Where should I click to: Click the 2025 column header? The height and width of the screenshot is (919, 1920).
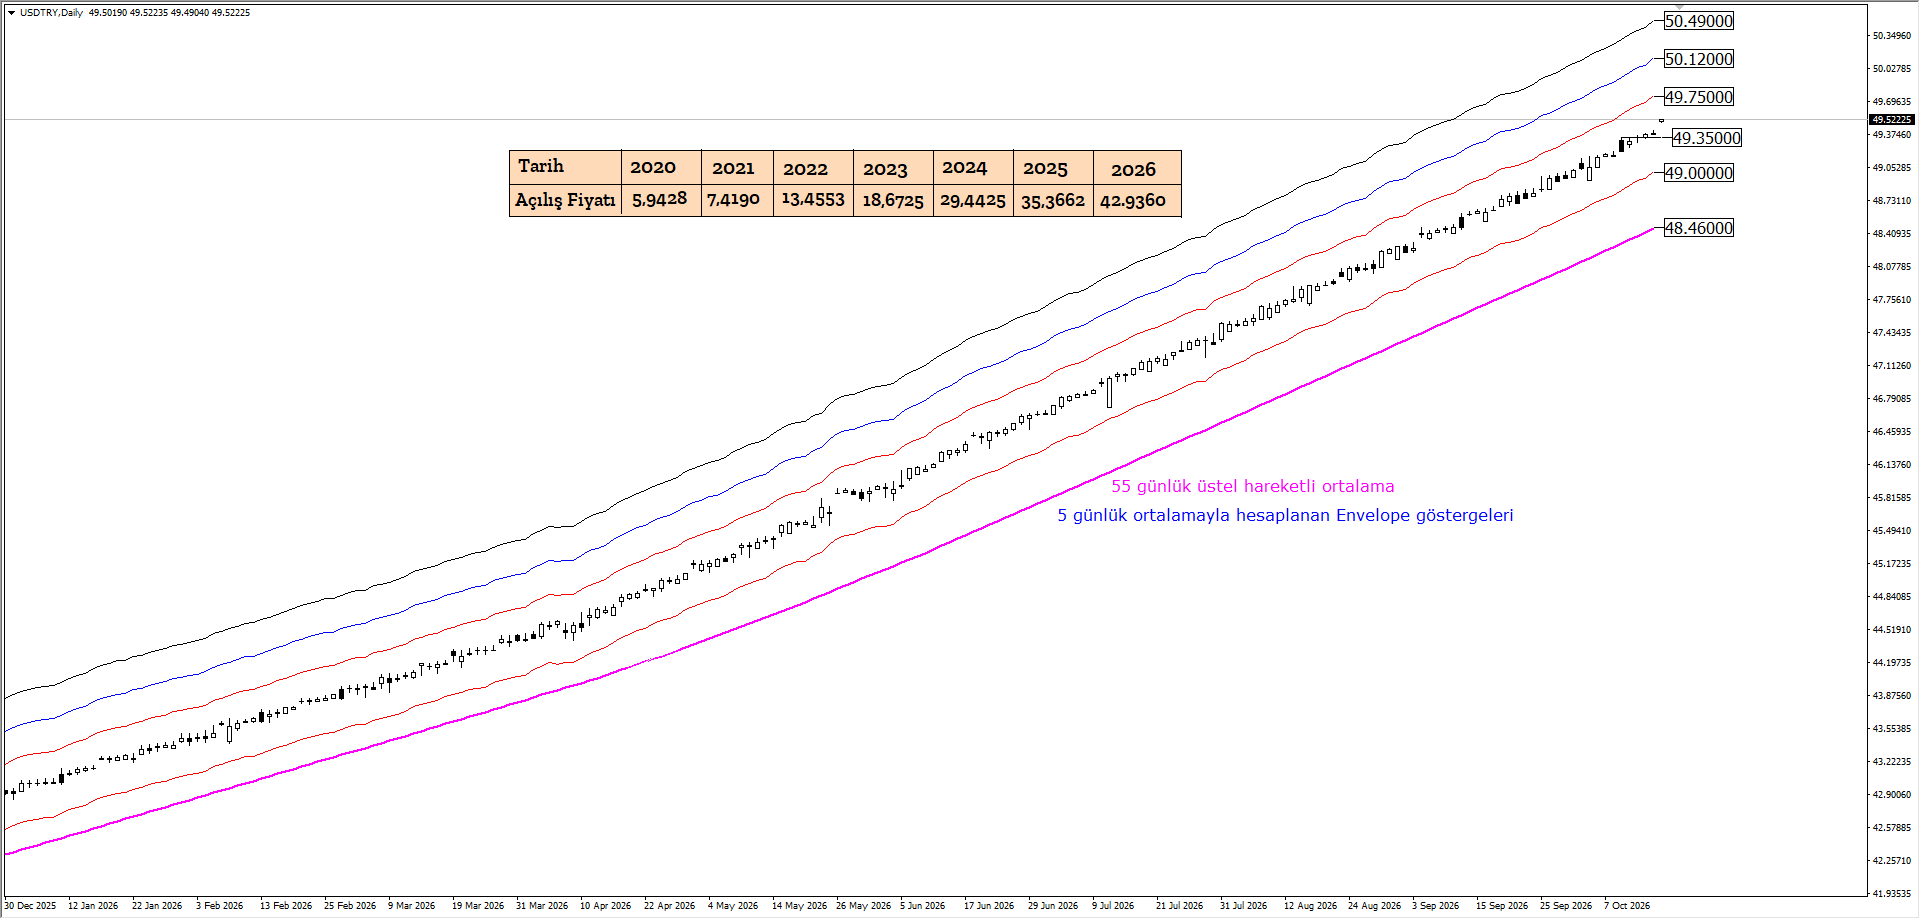coord(1053,167)
